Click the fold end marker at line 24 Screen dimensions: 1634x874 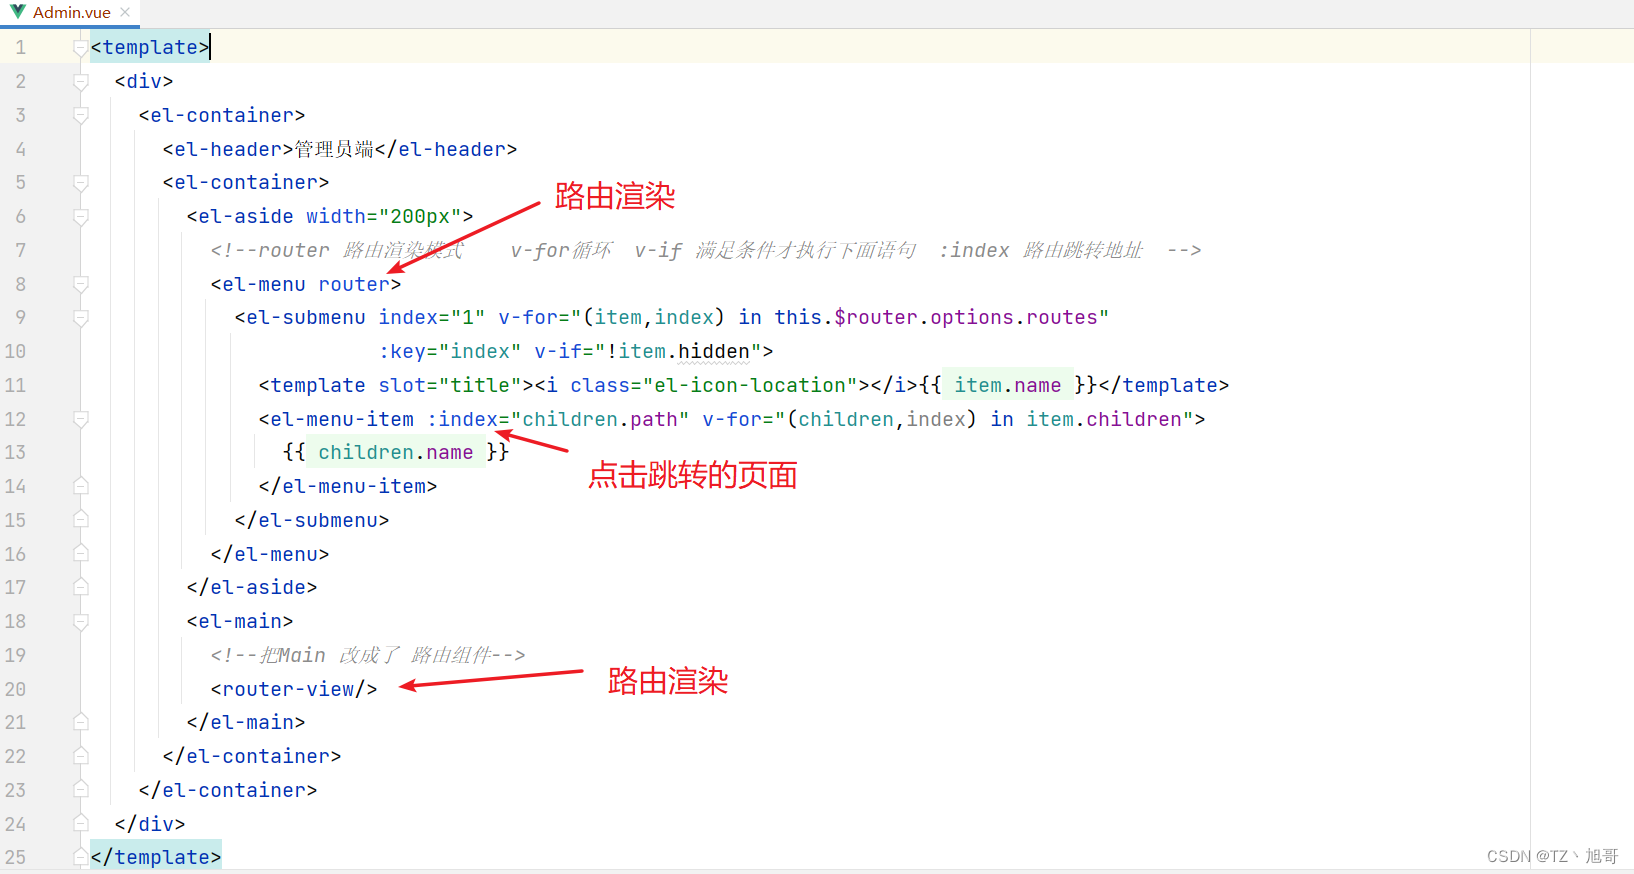click(81, 824)
